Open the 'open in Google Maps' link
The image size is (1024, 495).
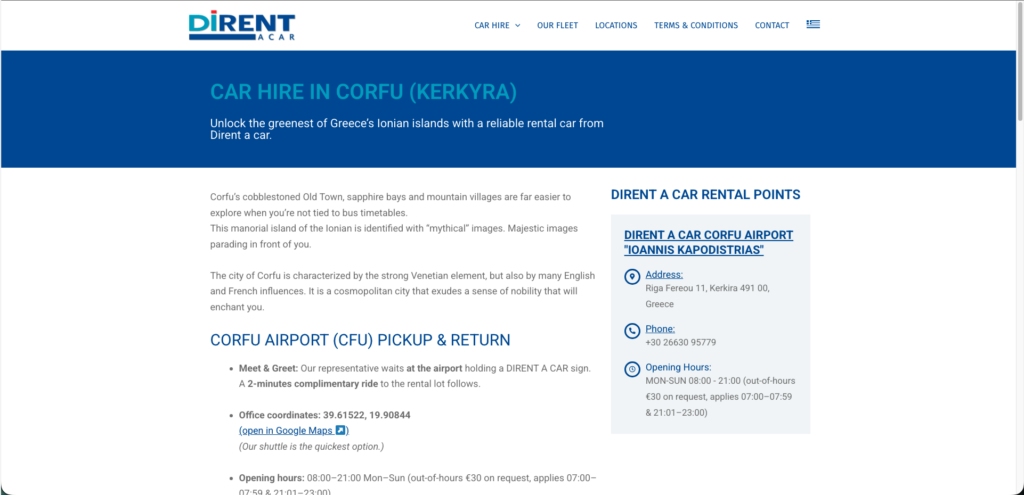pos(294,430)
